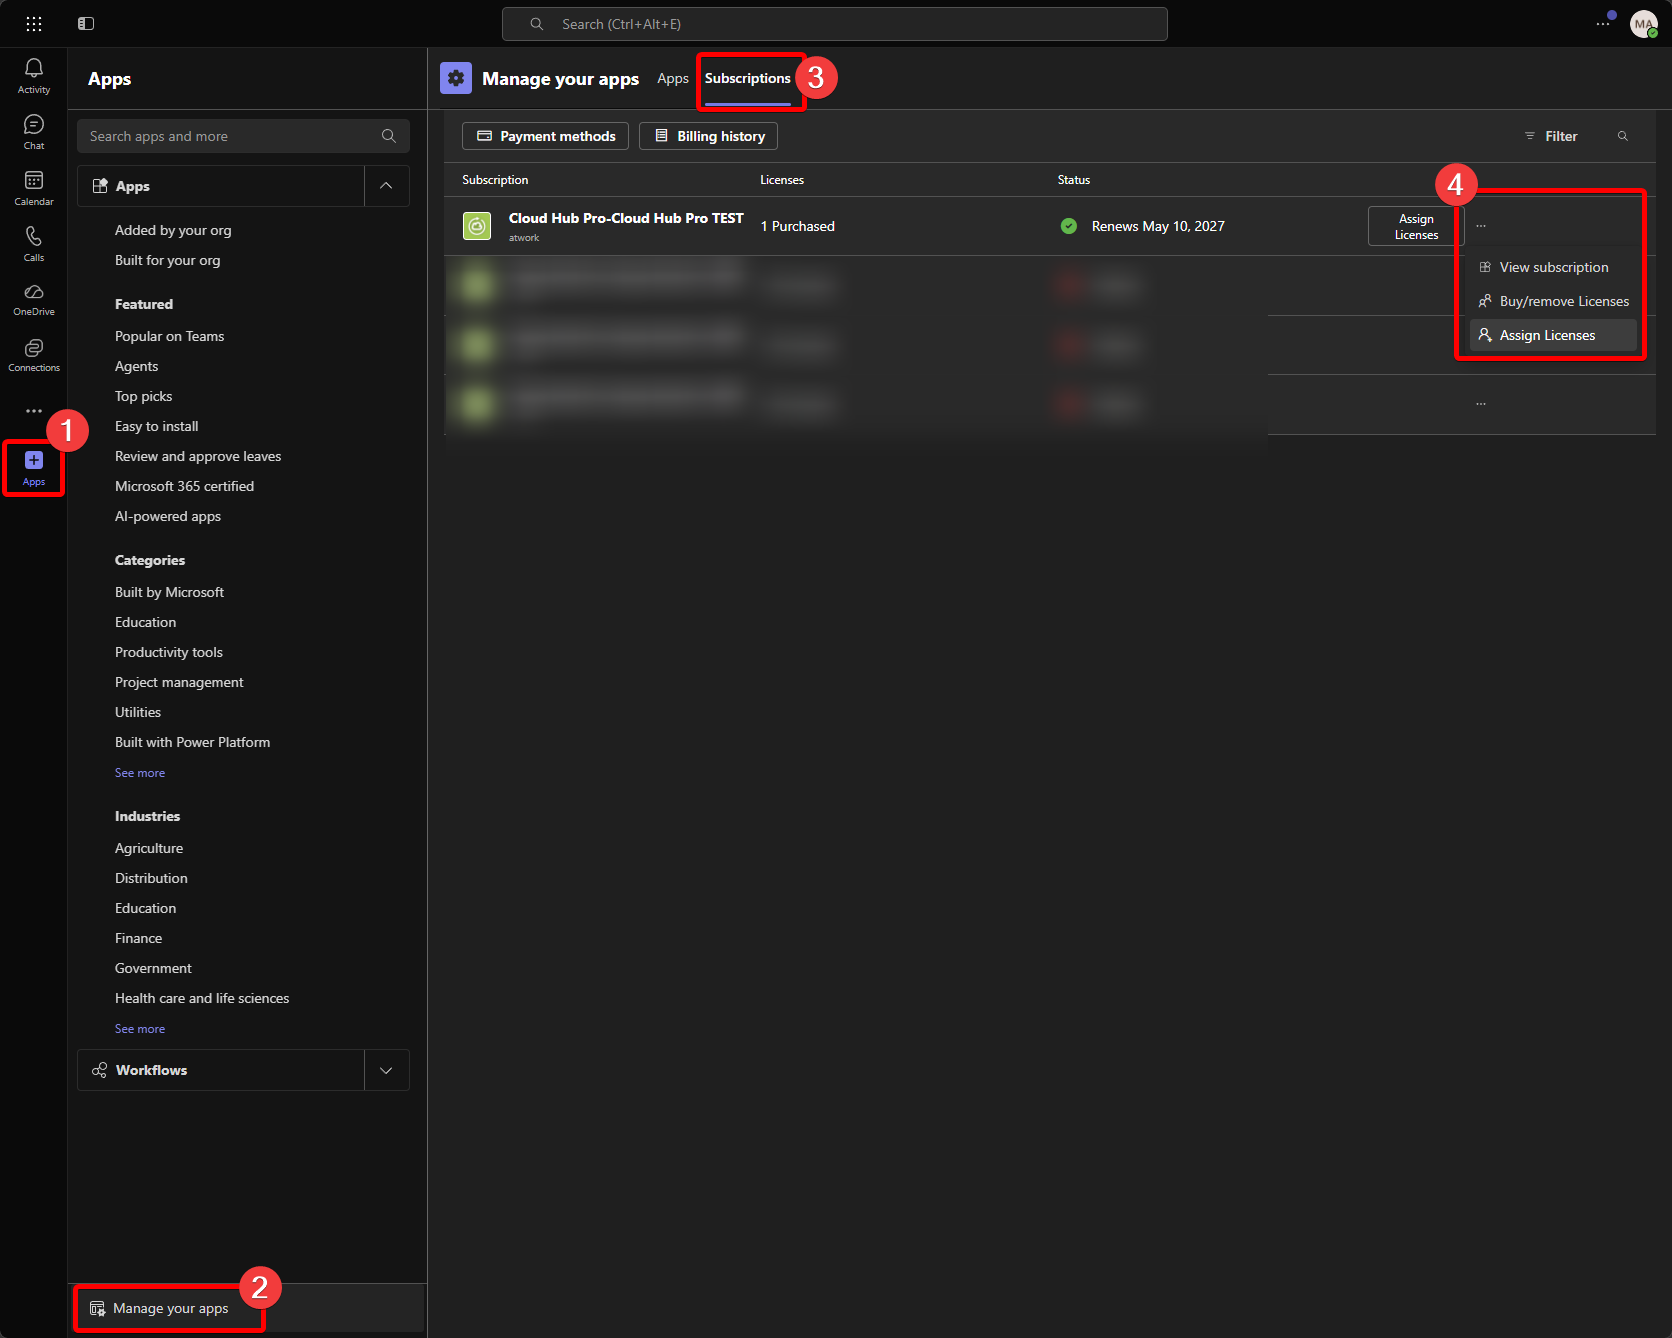Image resolution: width=1672 pixels, height=1338 pixels.
Task: Open more options for the last subscription row
Action: point(1481,404)
